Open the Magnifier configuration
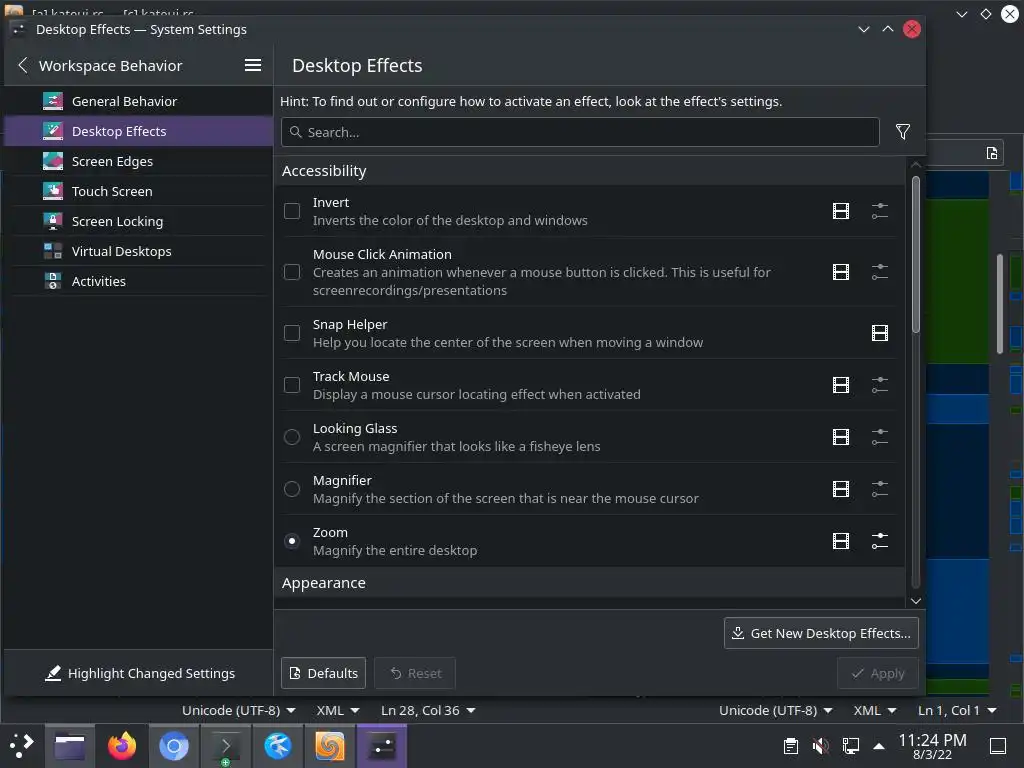The height and width of the screenshot is (768, 1024). click(x=880, y=489)
